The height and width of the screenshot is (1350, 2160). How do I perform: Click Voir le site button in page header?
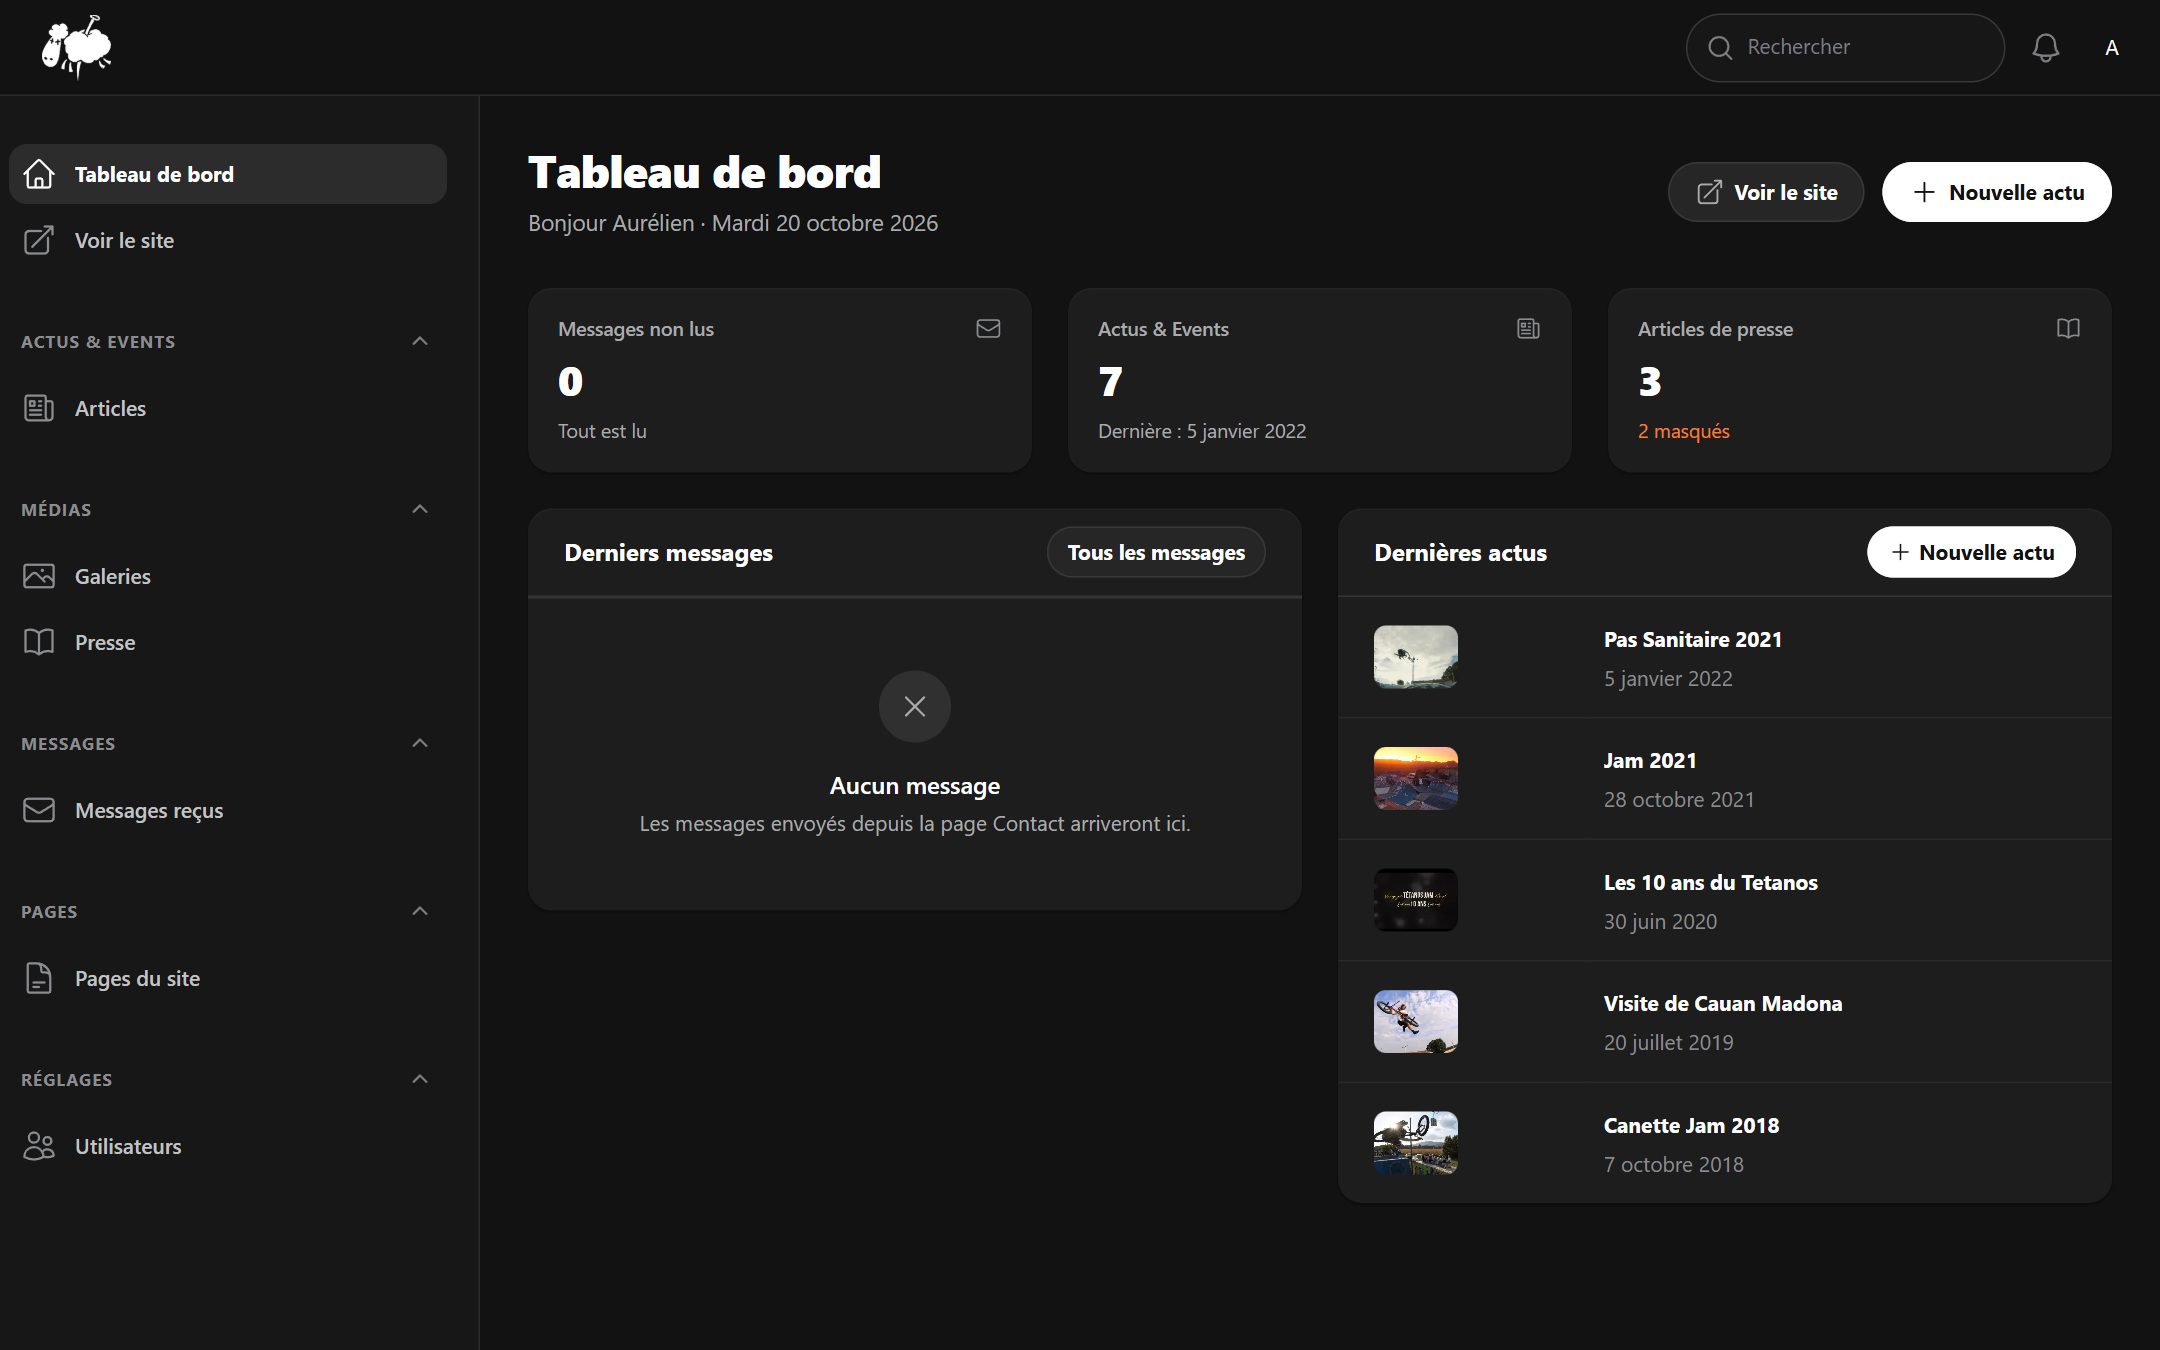pyautogui.click(x=1766, y=192)
